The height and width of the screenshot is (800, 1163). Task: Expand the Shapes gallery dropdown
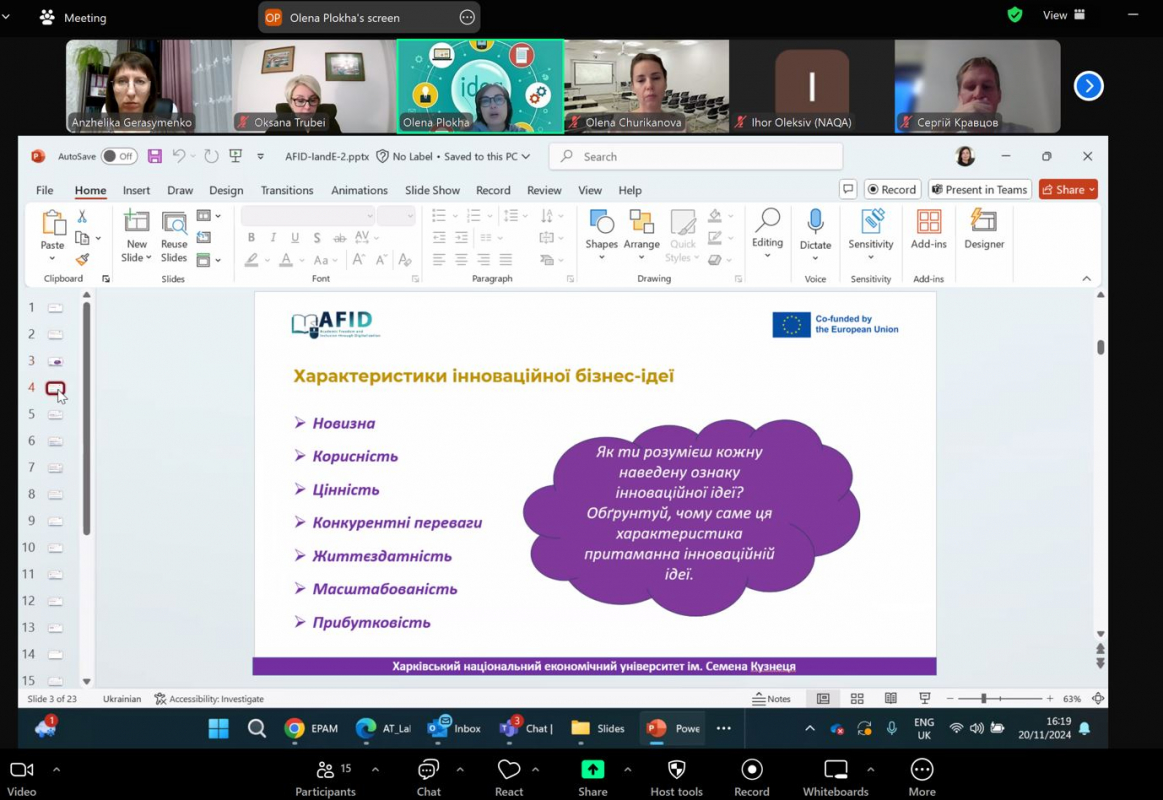(601, 258)
